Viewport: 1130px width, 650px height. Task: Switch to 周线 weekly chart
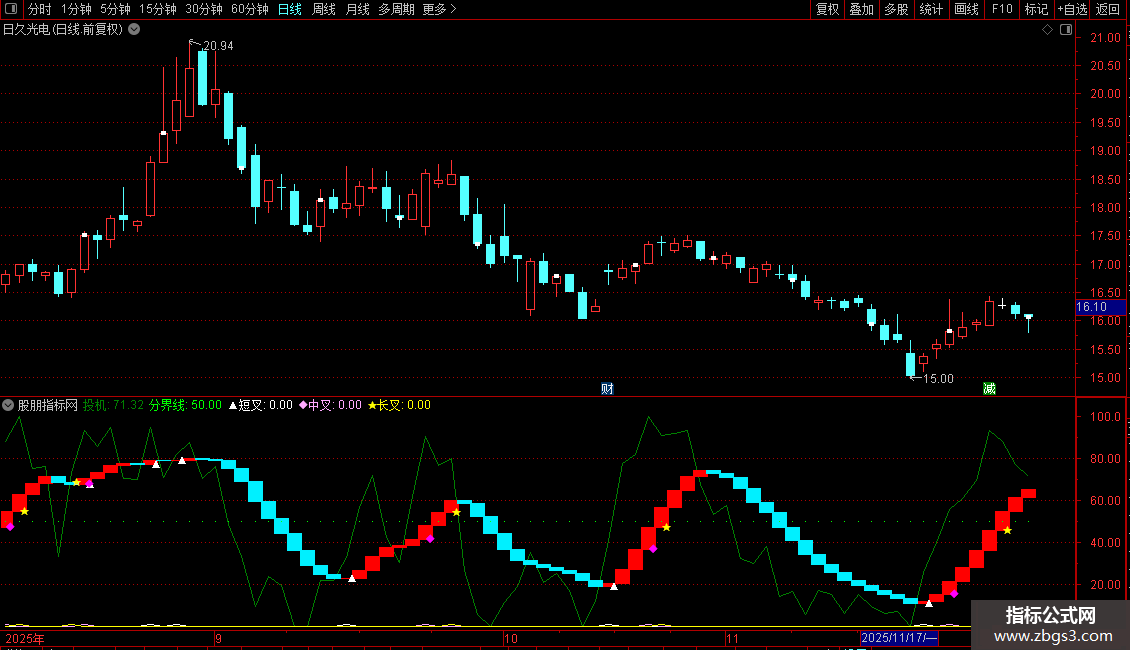point(324,9)
